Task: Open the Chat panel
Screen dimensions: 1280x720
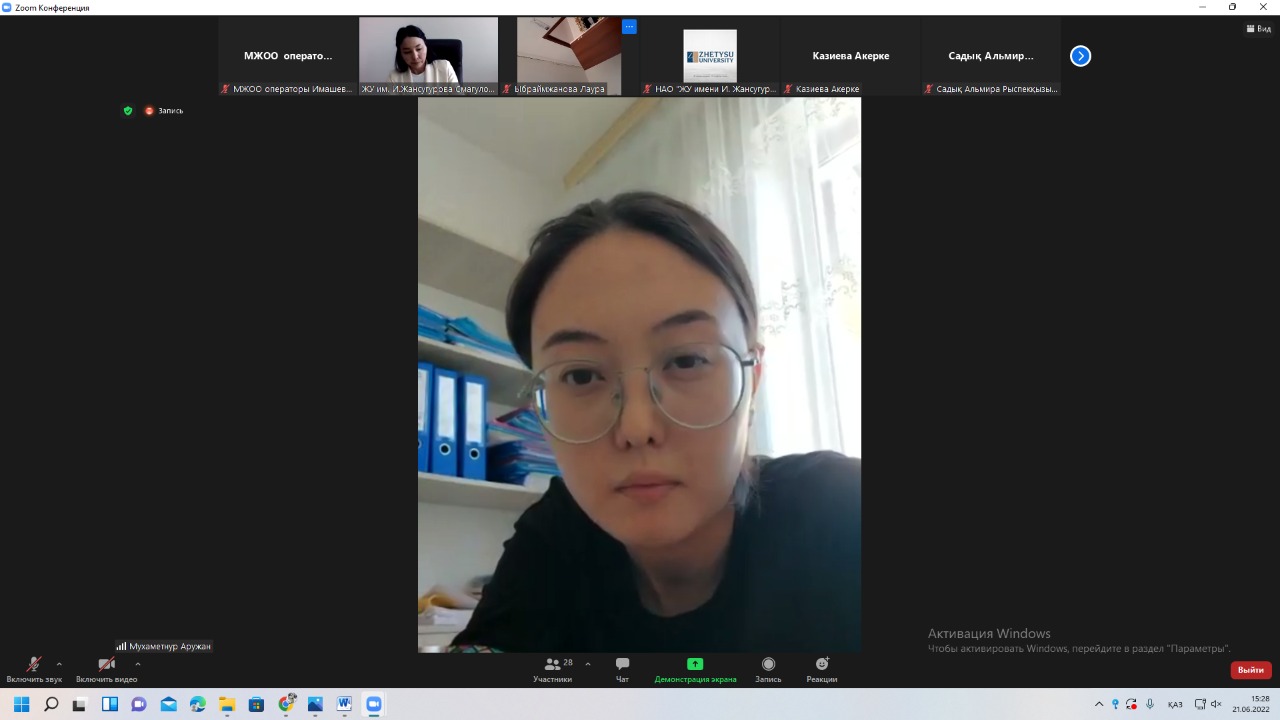Action: pyautogui.click(x=622, y=669)
